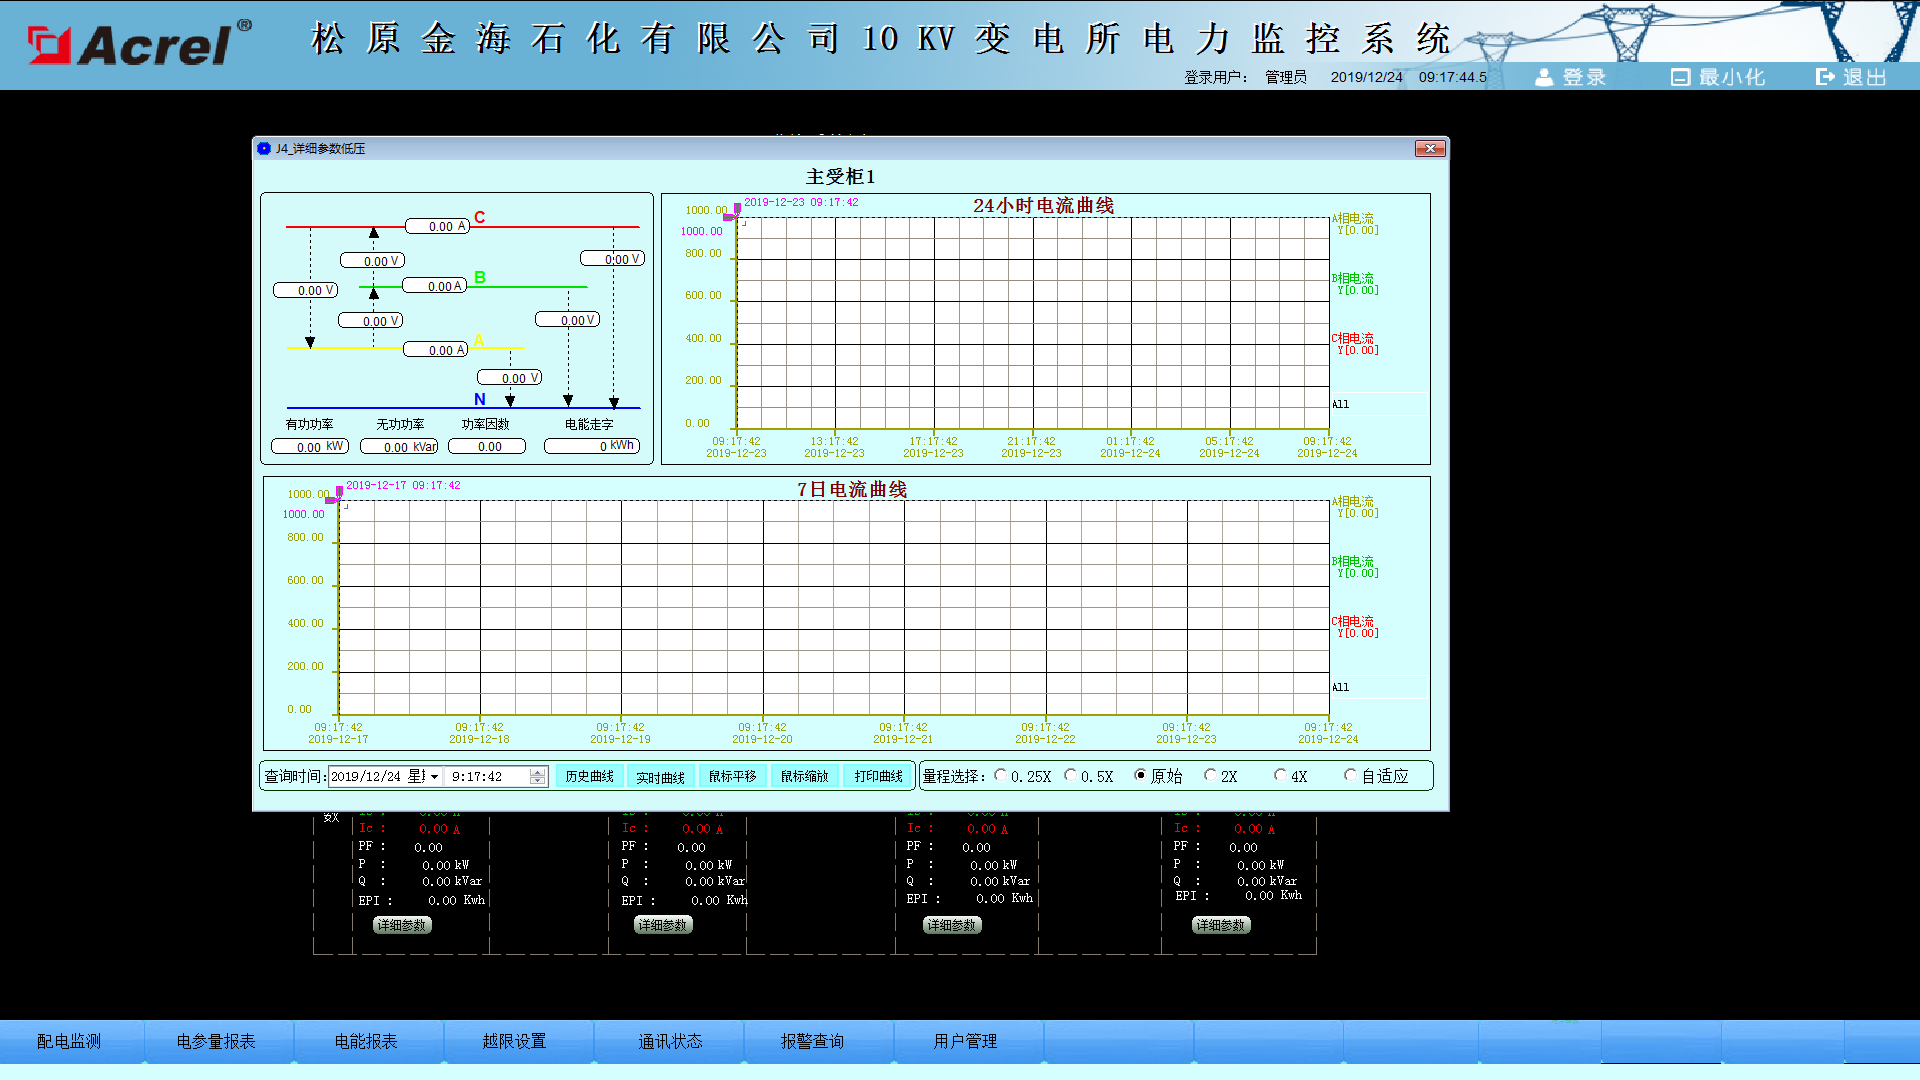1920x1080 pixels.
Task: Click the 管理员 logged-in user text
Action: pos(1286,77)
